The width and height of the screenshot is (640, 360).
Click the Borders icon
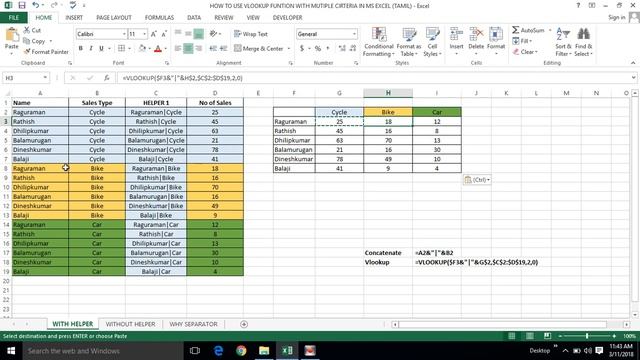(121, 48)
